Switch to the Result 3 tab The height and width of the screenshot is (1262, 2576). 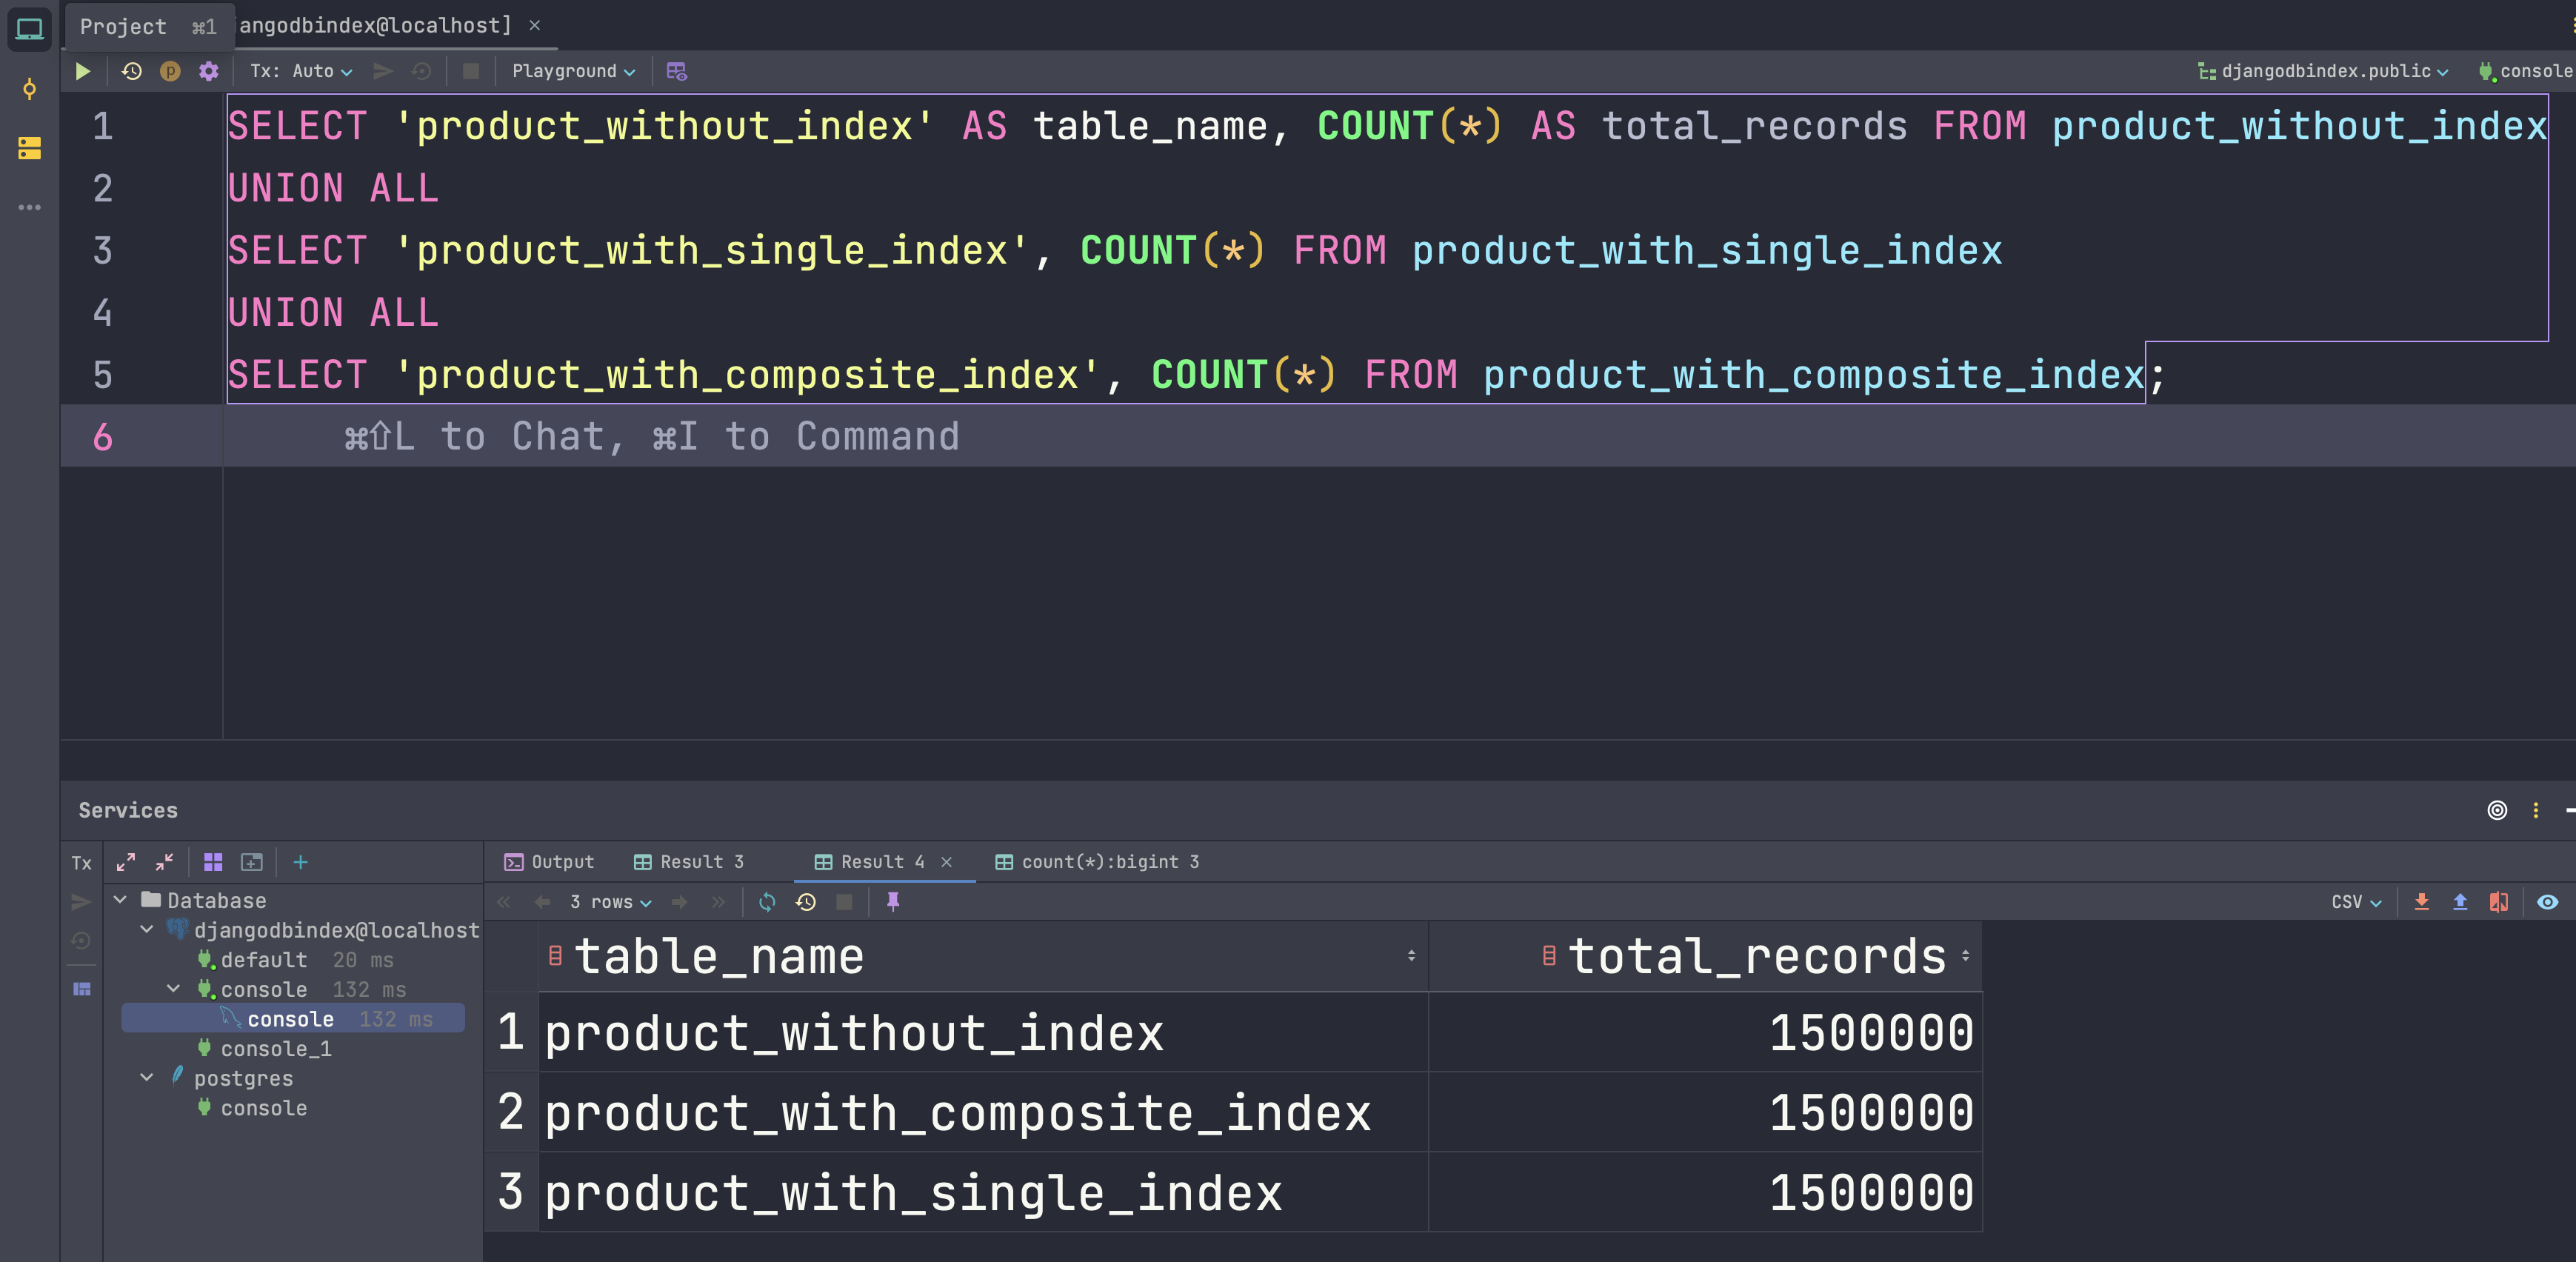coord(690,862)
